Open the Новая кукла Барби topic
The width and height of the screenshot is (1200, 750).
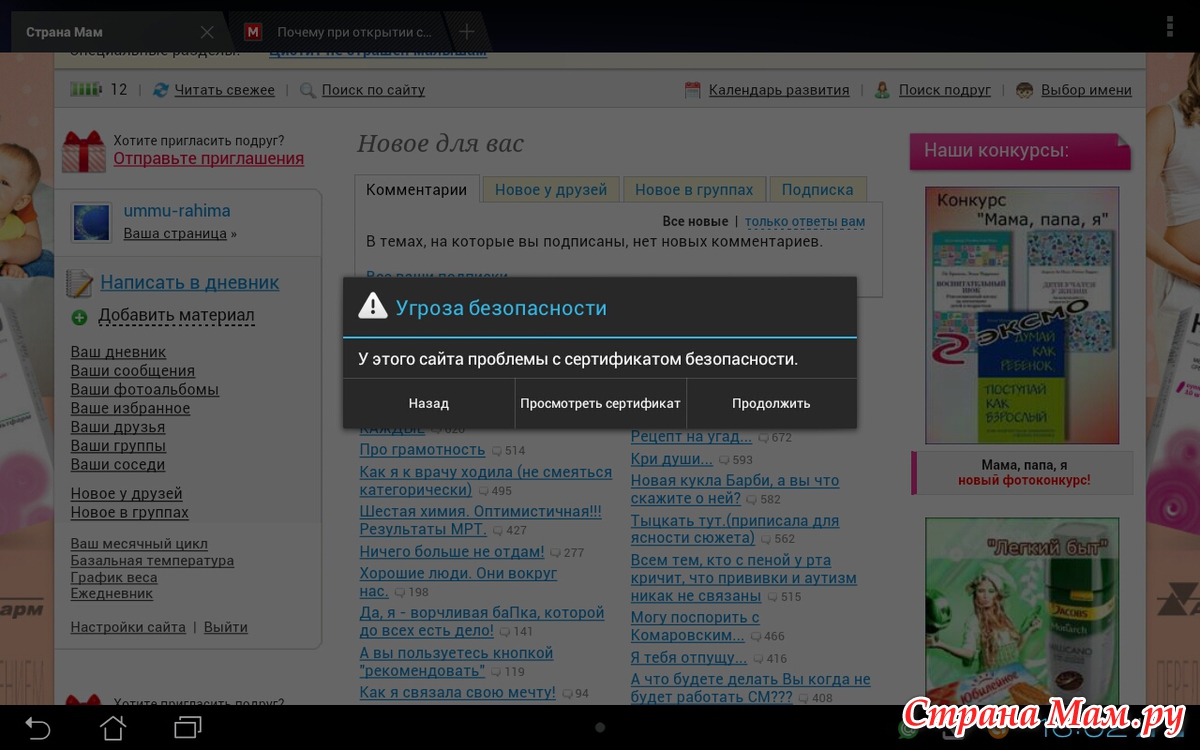pyautogui.click(x=735, y=489)
